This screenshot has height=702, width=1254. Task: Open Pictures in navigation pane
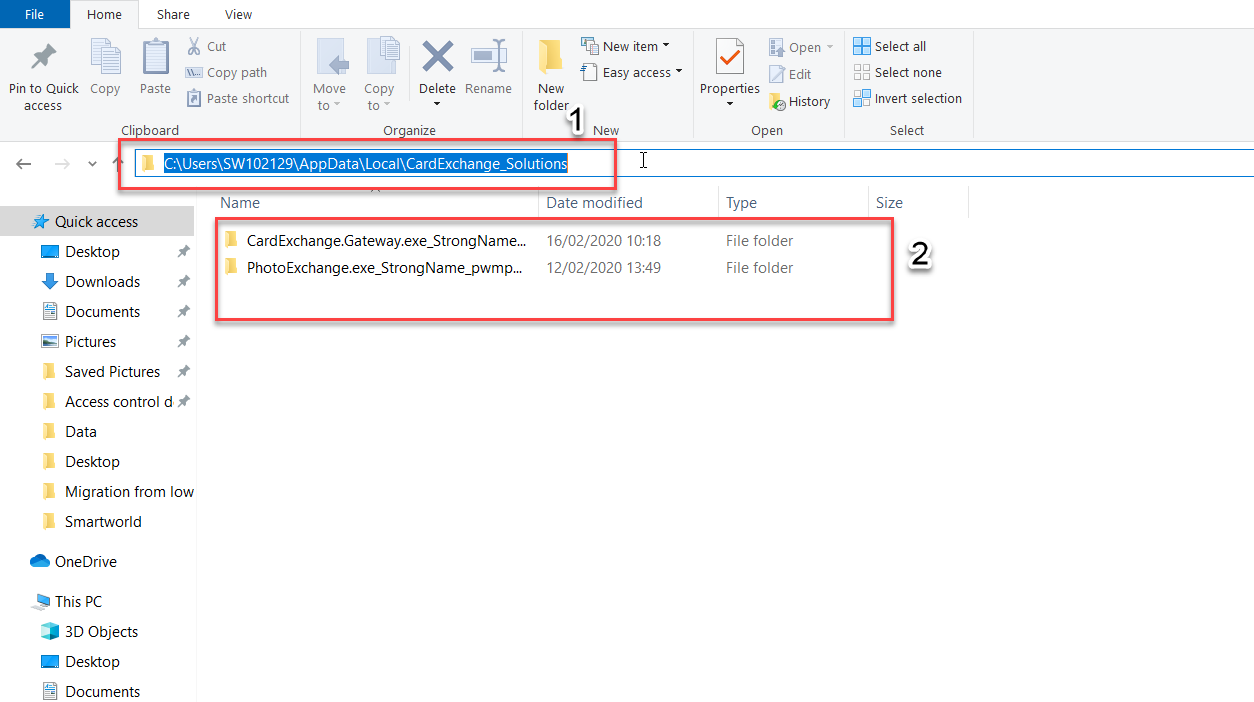coord(90,341)
